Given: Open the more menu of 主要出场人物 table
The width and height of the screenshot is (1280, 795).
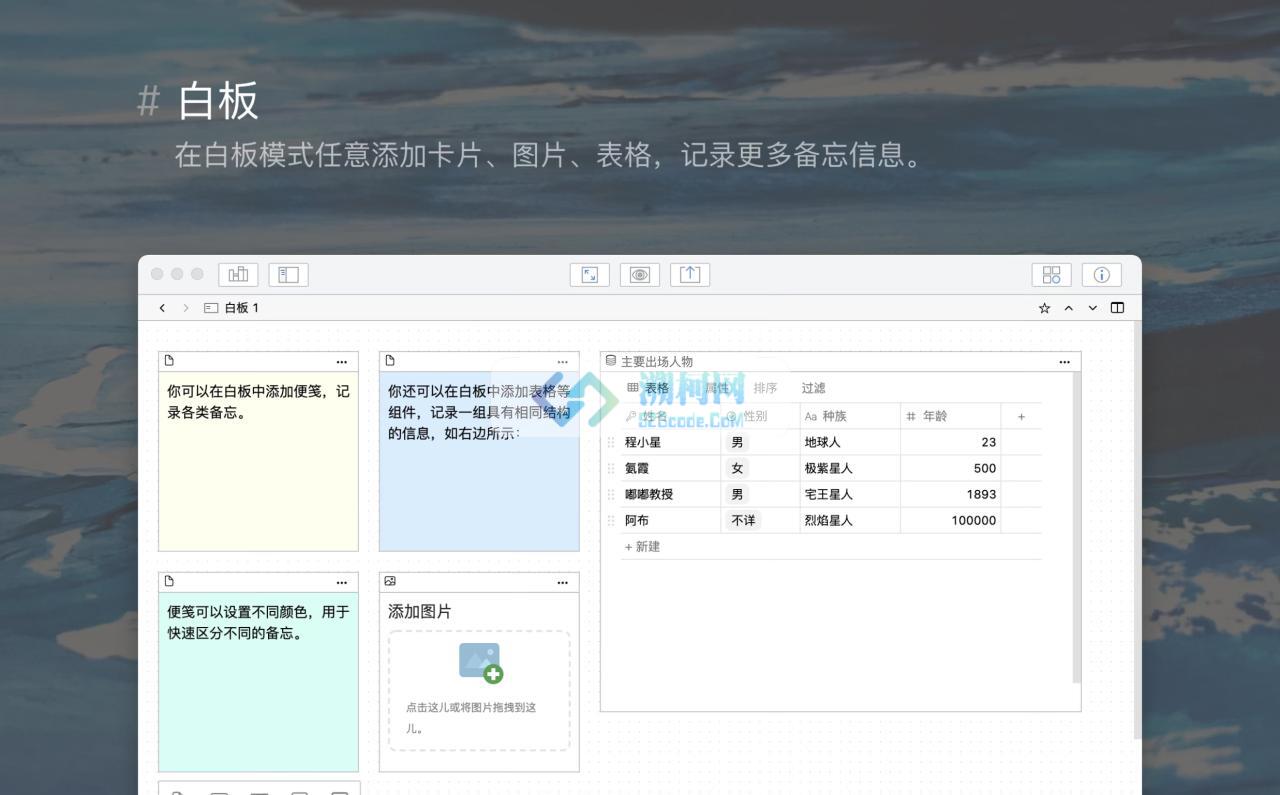Looking at the screenshot, I should tap(1064, 362).
